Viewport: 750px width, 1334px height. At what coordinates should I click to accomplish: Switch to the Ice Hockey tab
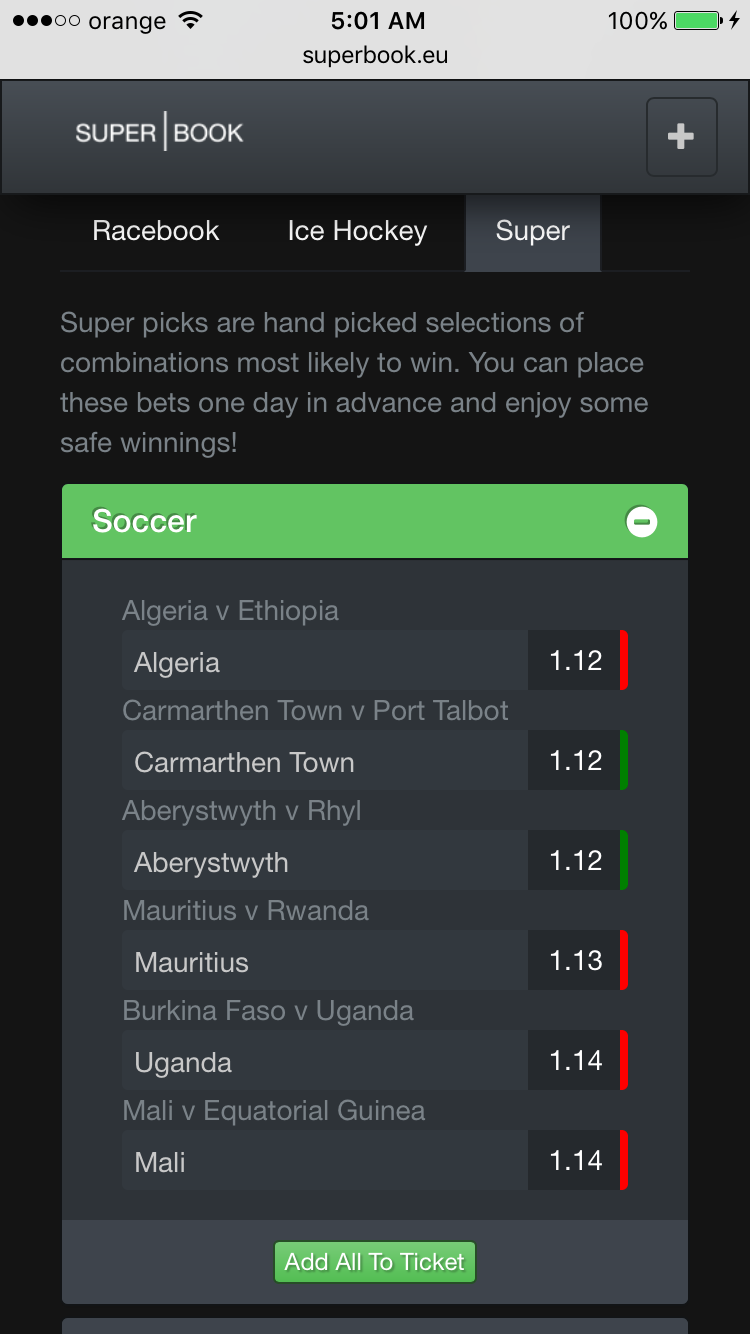click(357, 231)
